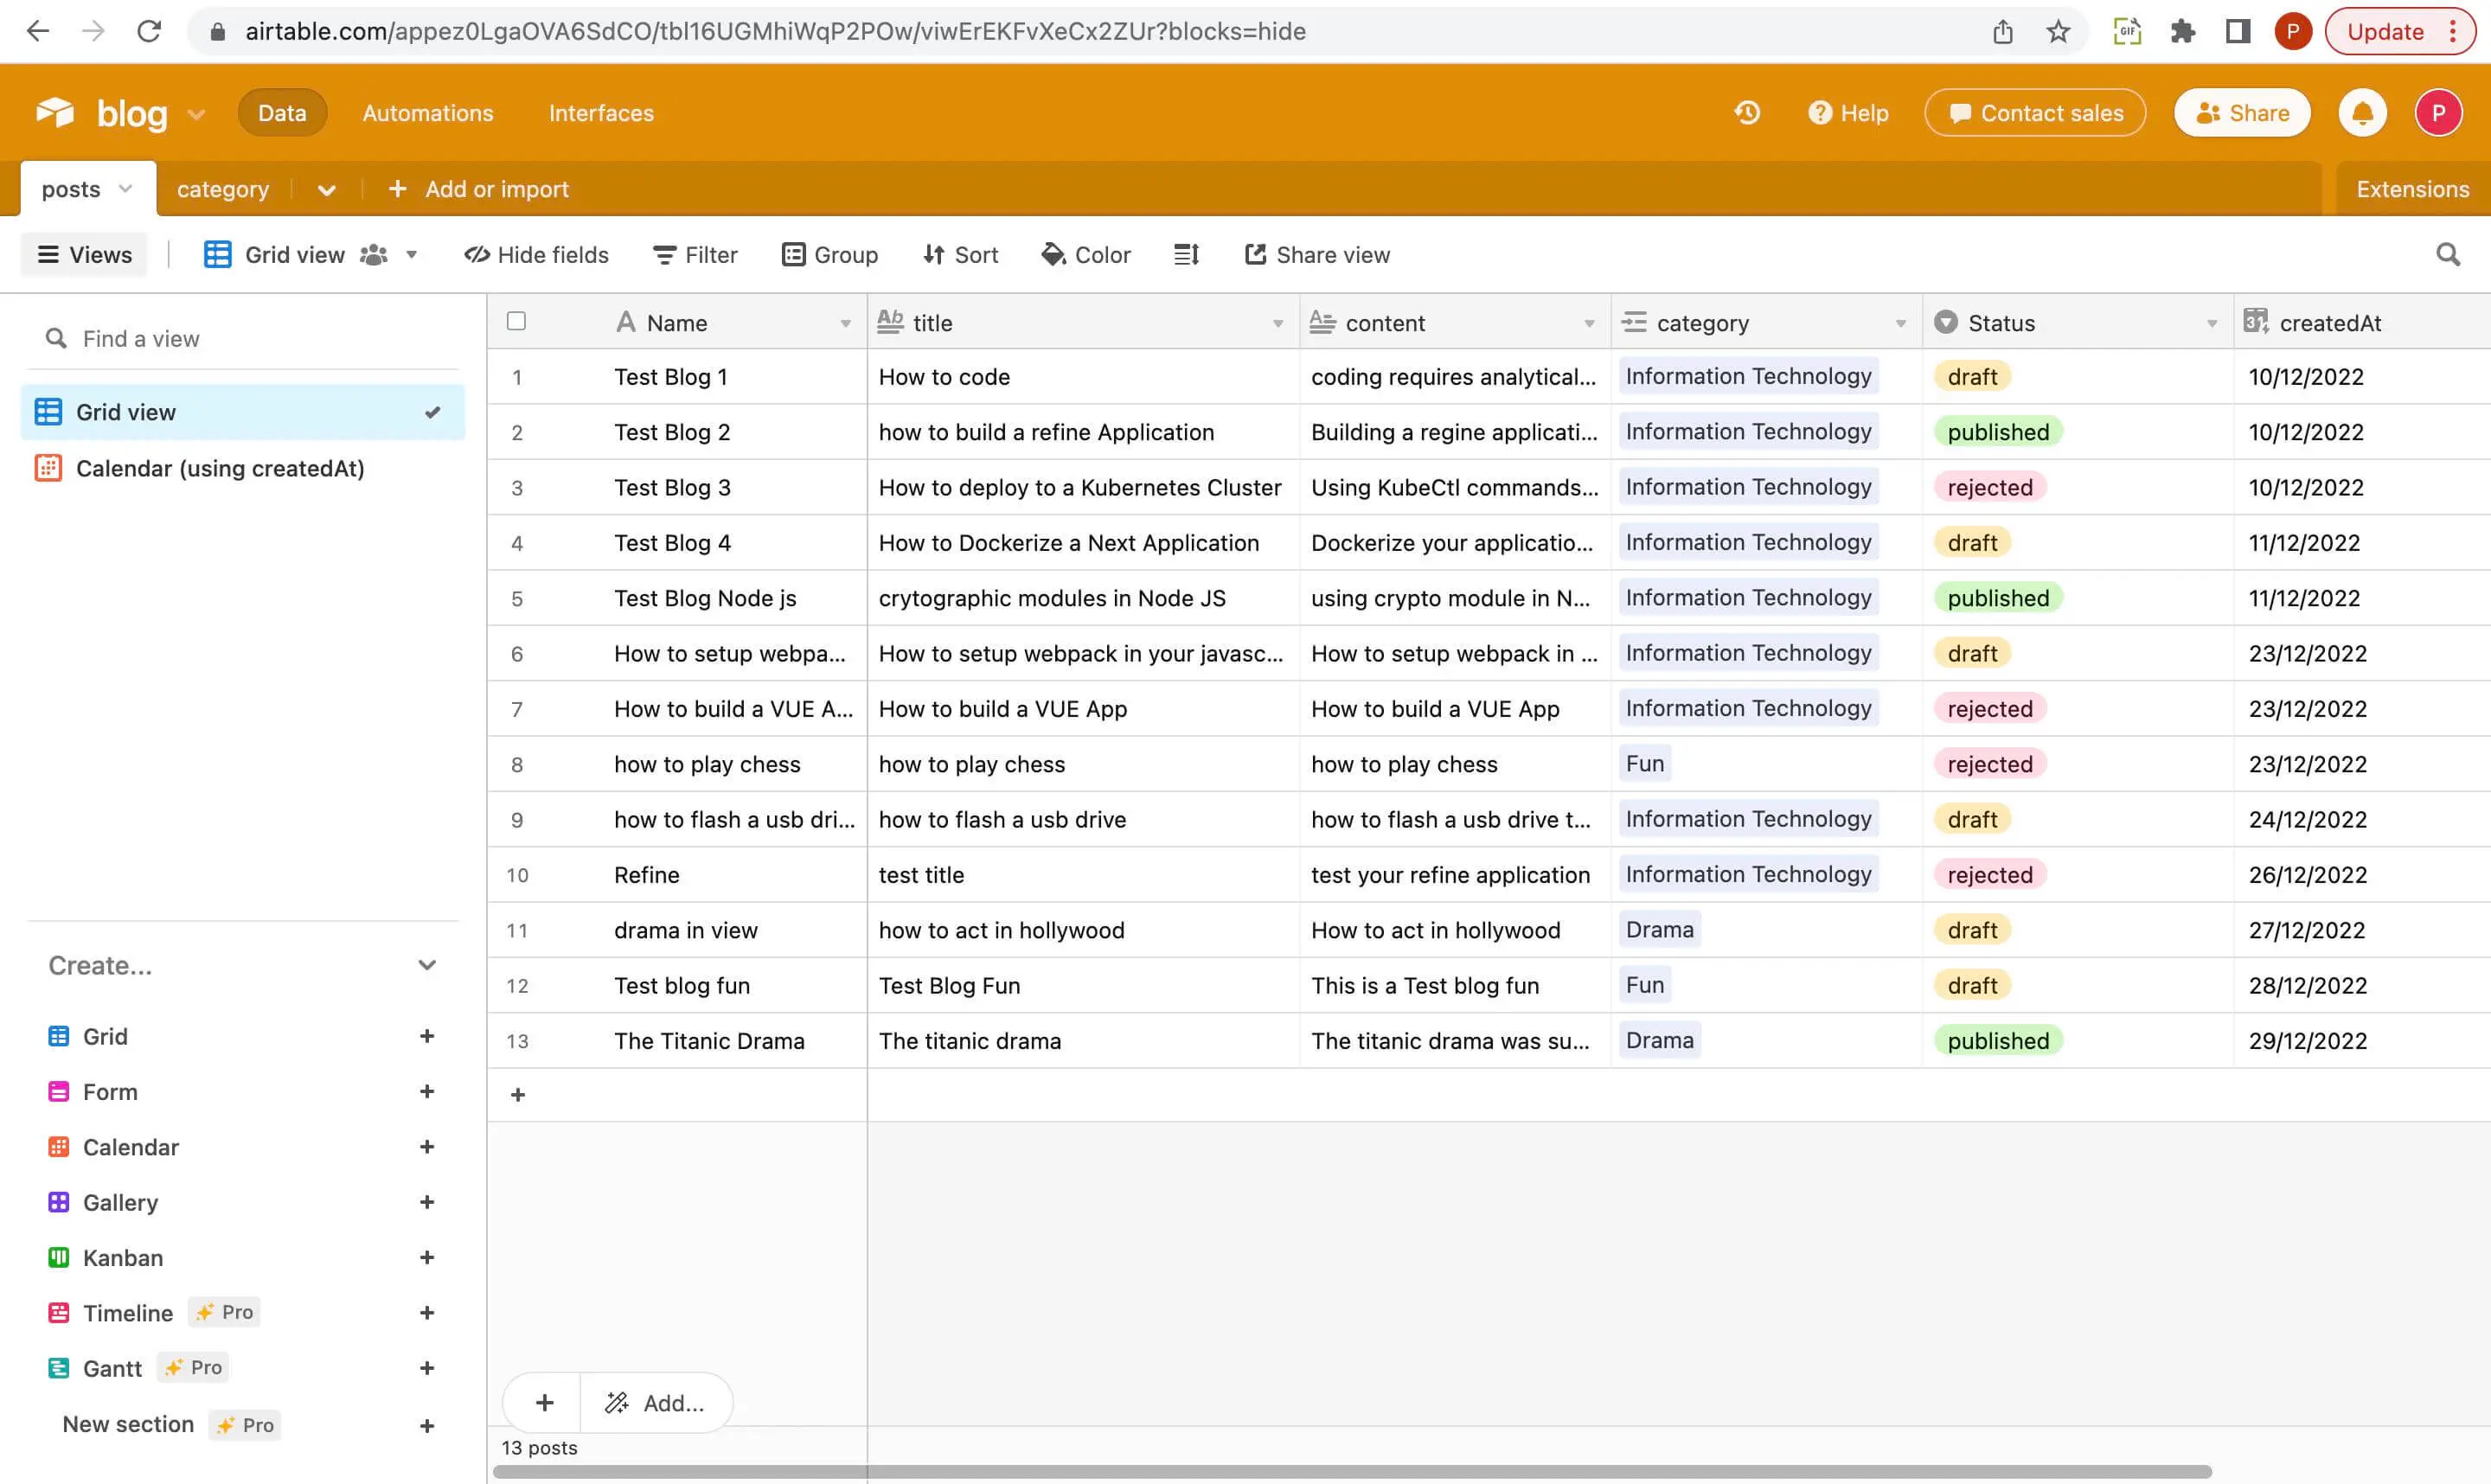2491x1484 pixels.
Task: Select the checkbox on the header row
Action: (x=516, y=320)
